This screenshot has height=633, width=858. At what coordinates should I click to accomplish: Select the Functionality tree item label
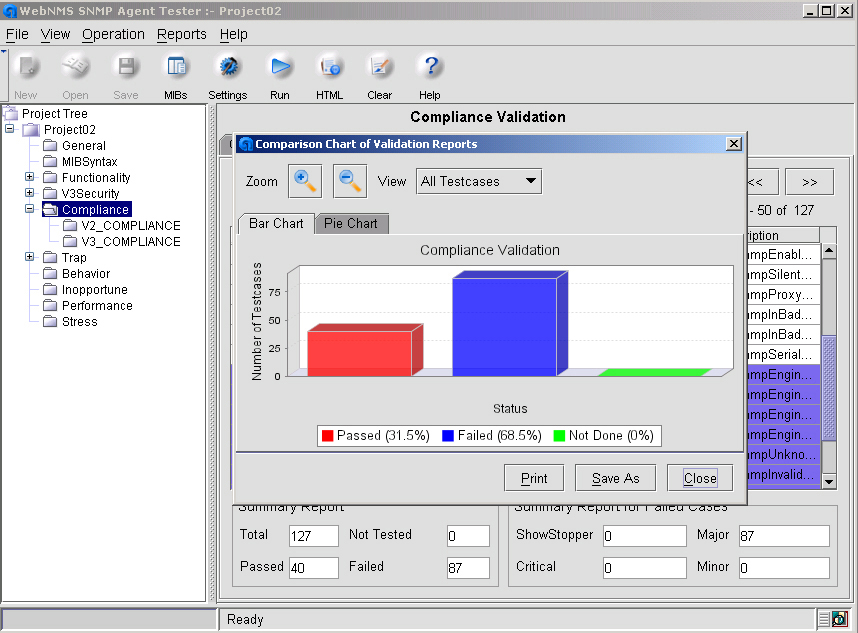tap(96, 178)
